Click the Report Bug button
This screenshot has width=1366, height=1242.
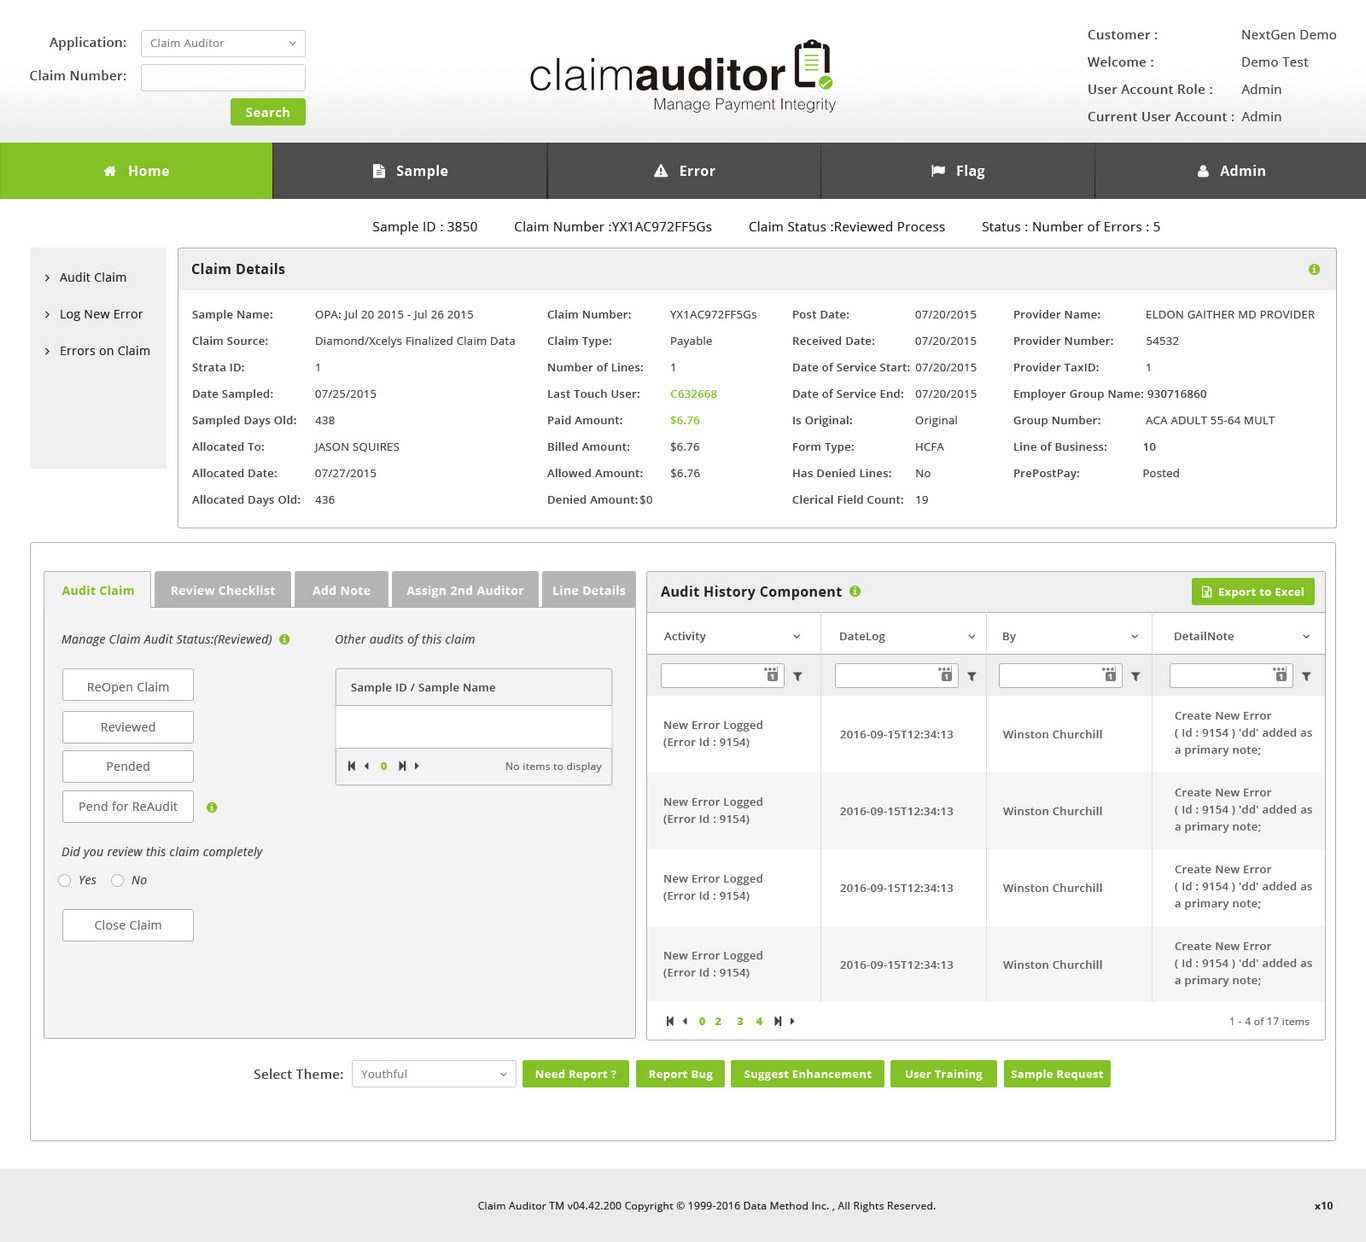click(681, 1074)
